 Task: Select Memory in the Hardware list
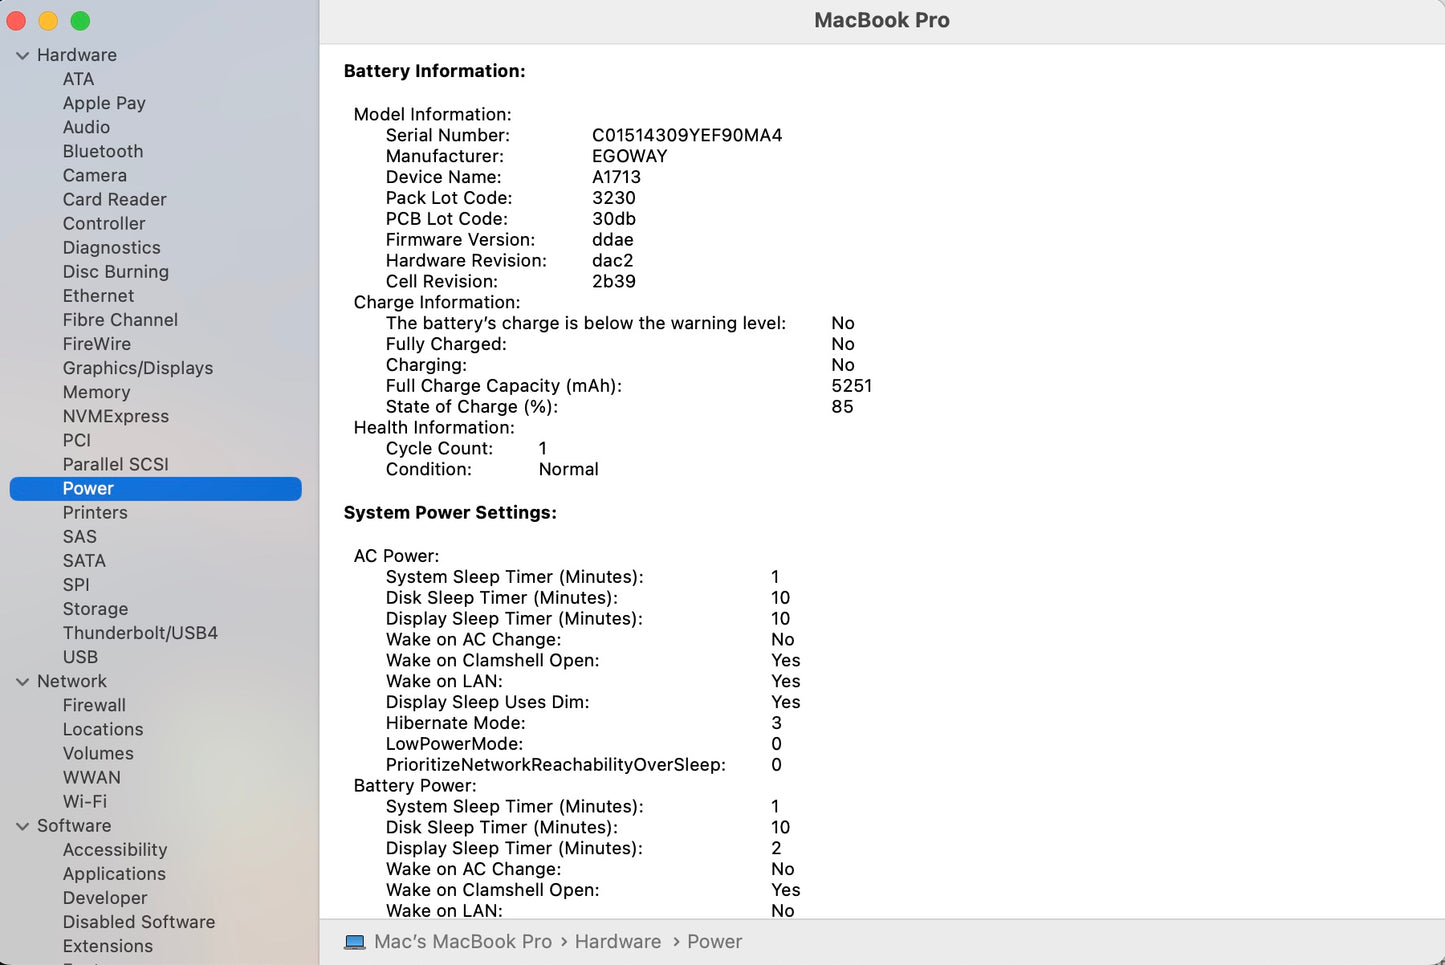(x=96, y=392)
